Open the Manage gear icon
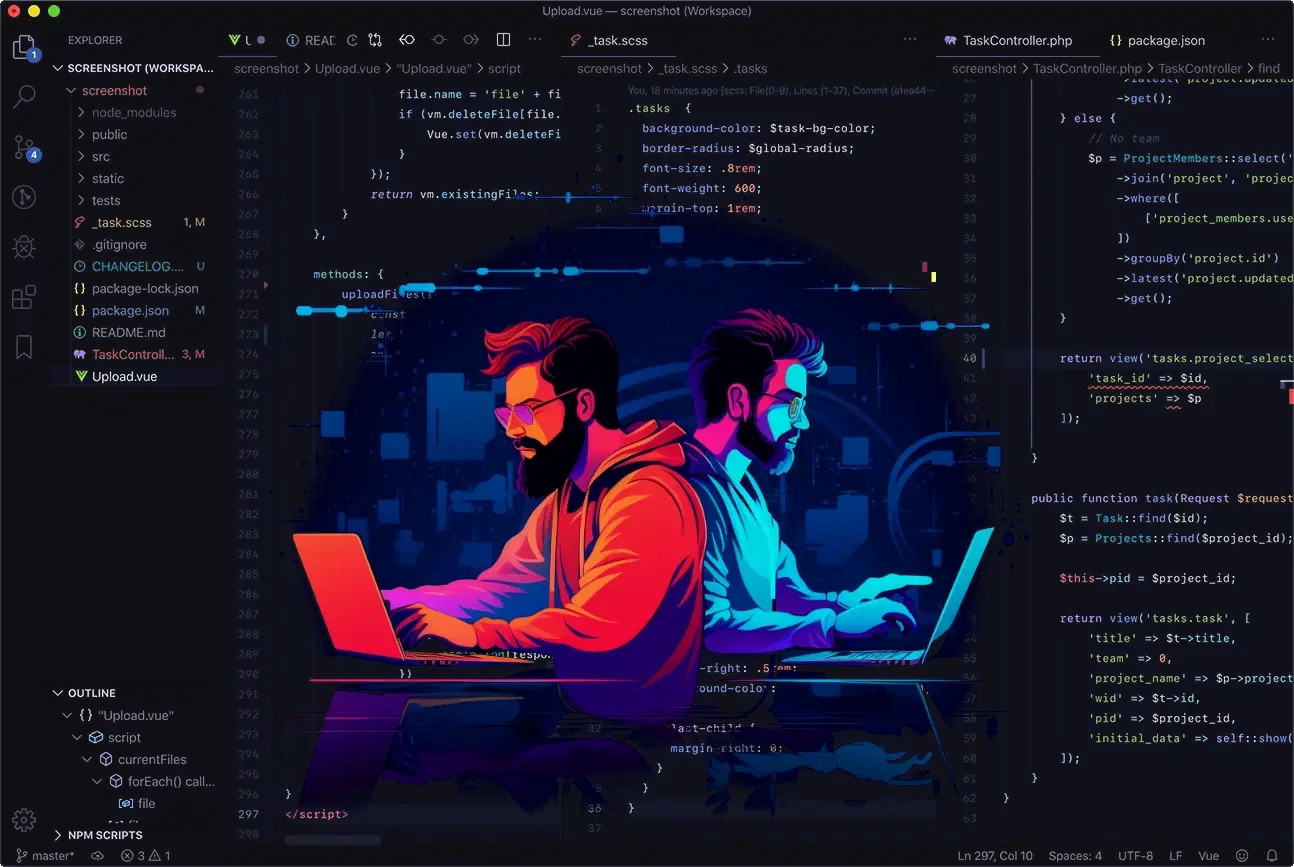The height and width of the screenshot is (867, 1294). [24, 819]
